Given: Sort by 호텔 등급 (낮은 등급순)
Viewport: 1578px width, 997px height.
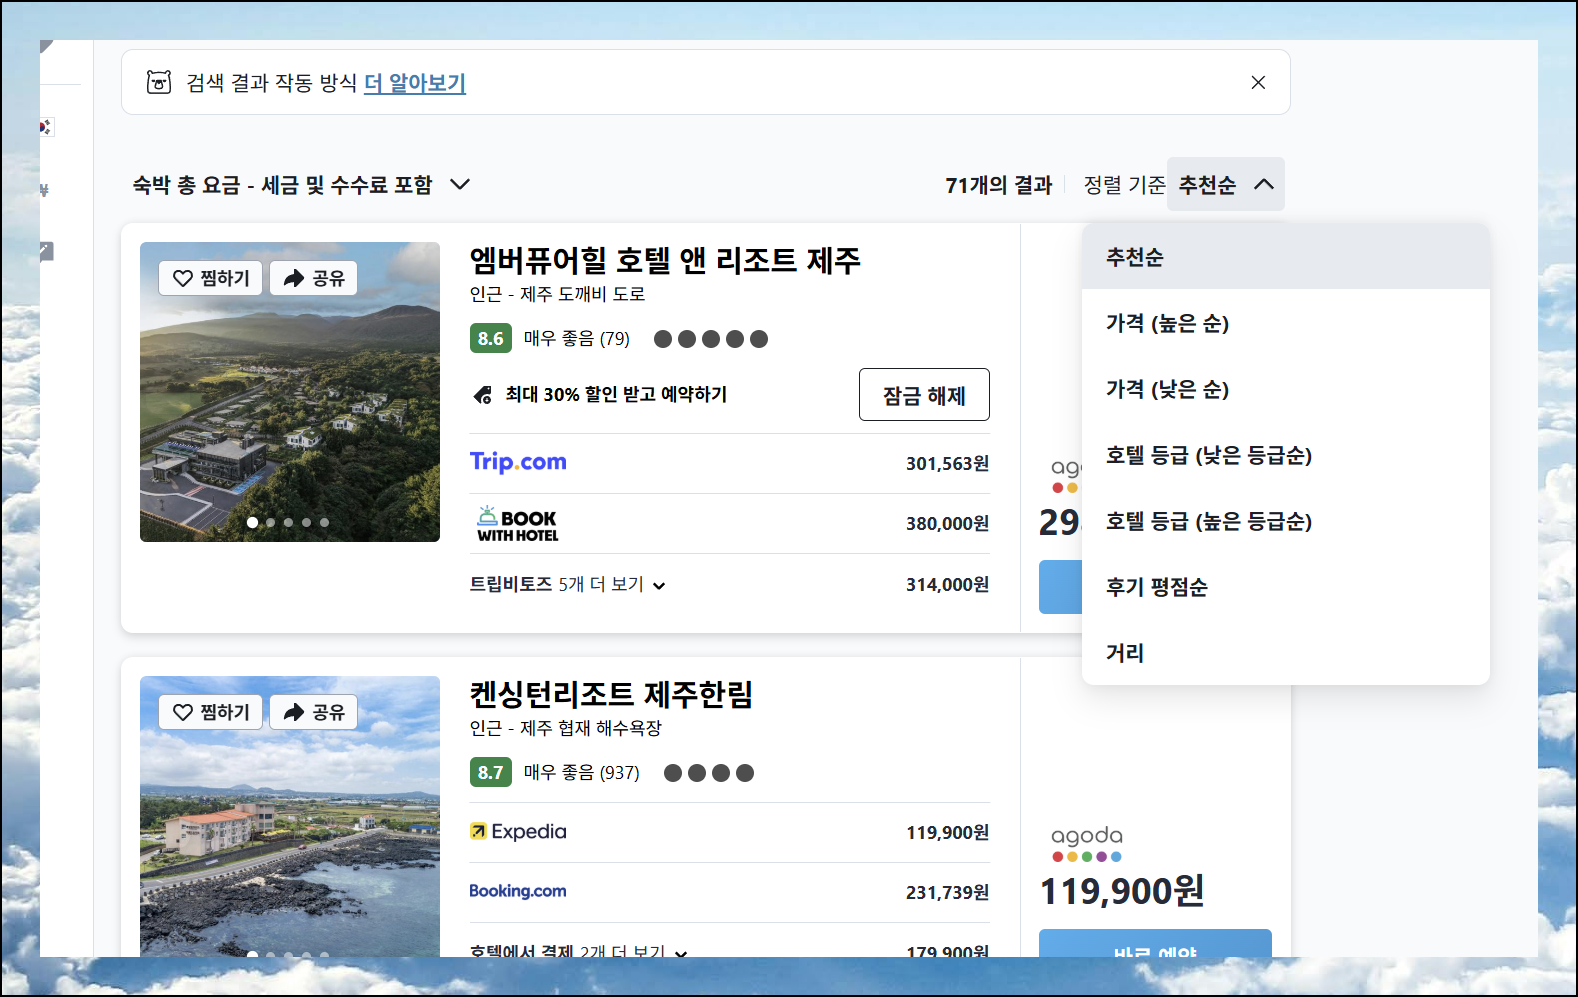Looking at the screenshot, I should point(1286,455).
